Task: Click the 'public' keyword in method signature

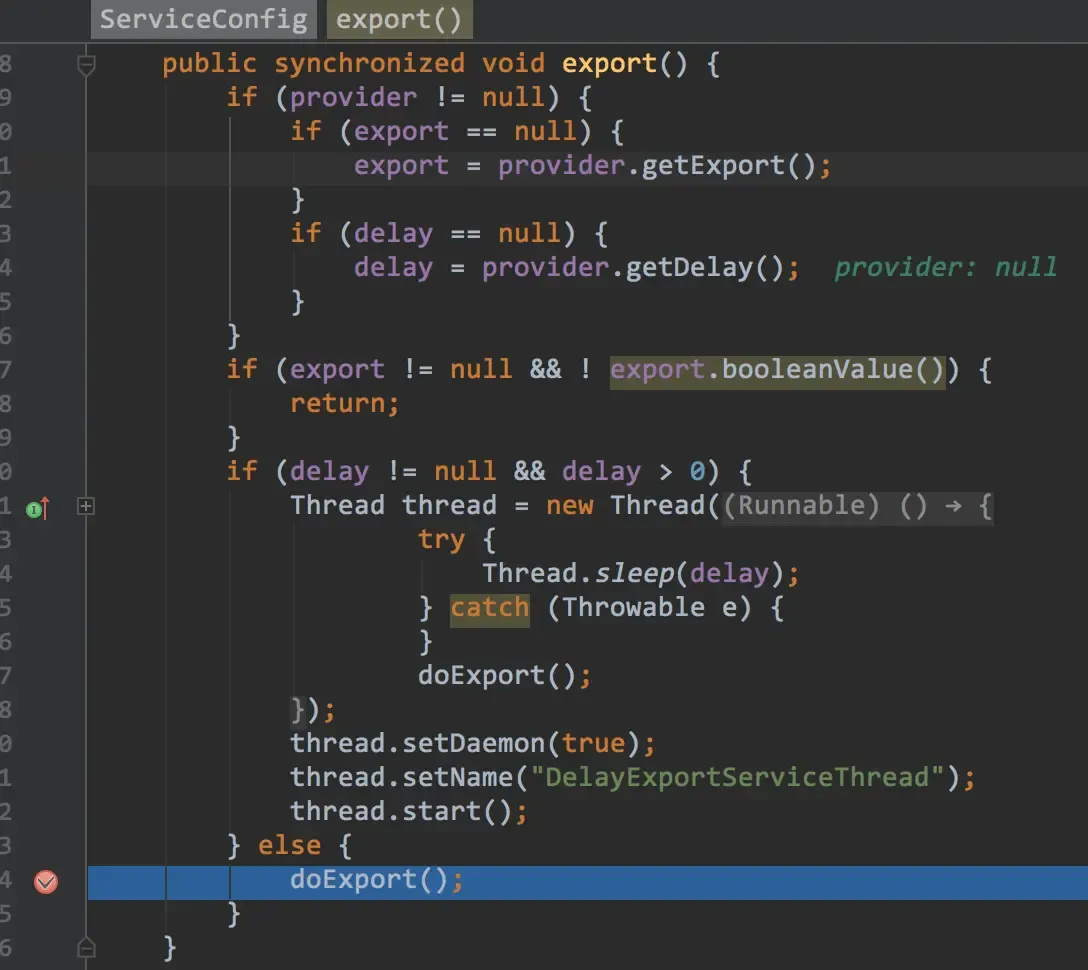Action: pyautogui.click(x=209, y=64)
